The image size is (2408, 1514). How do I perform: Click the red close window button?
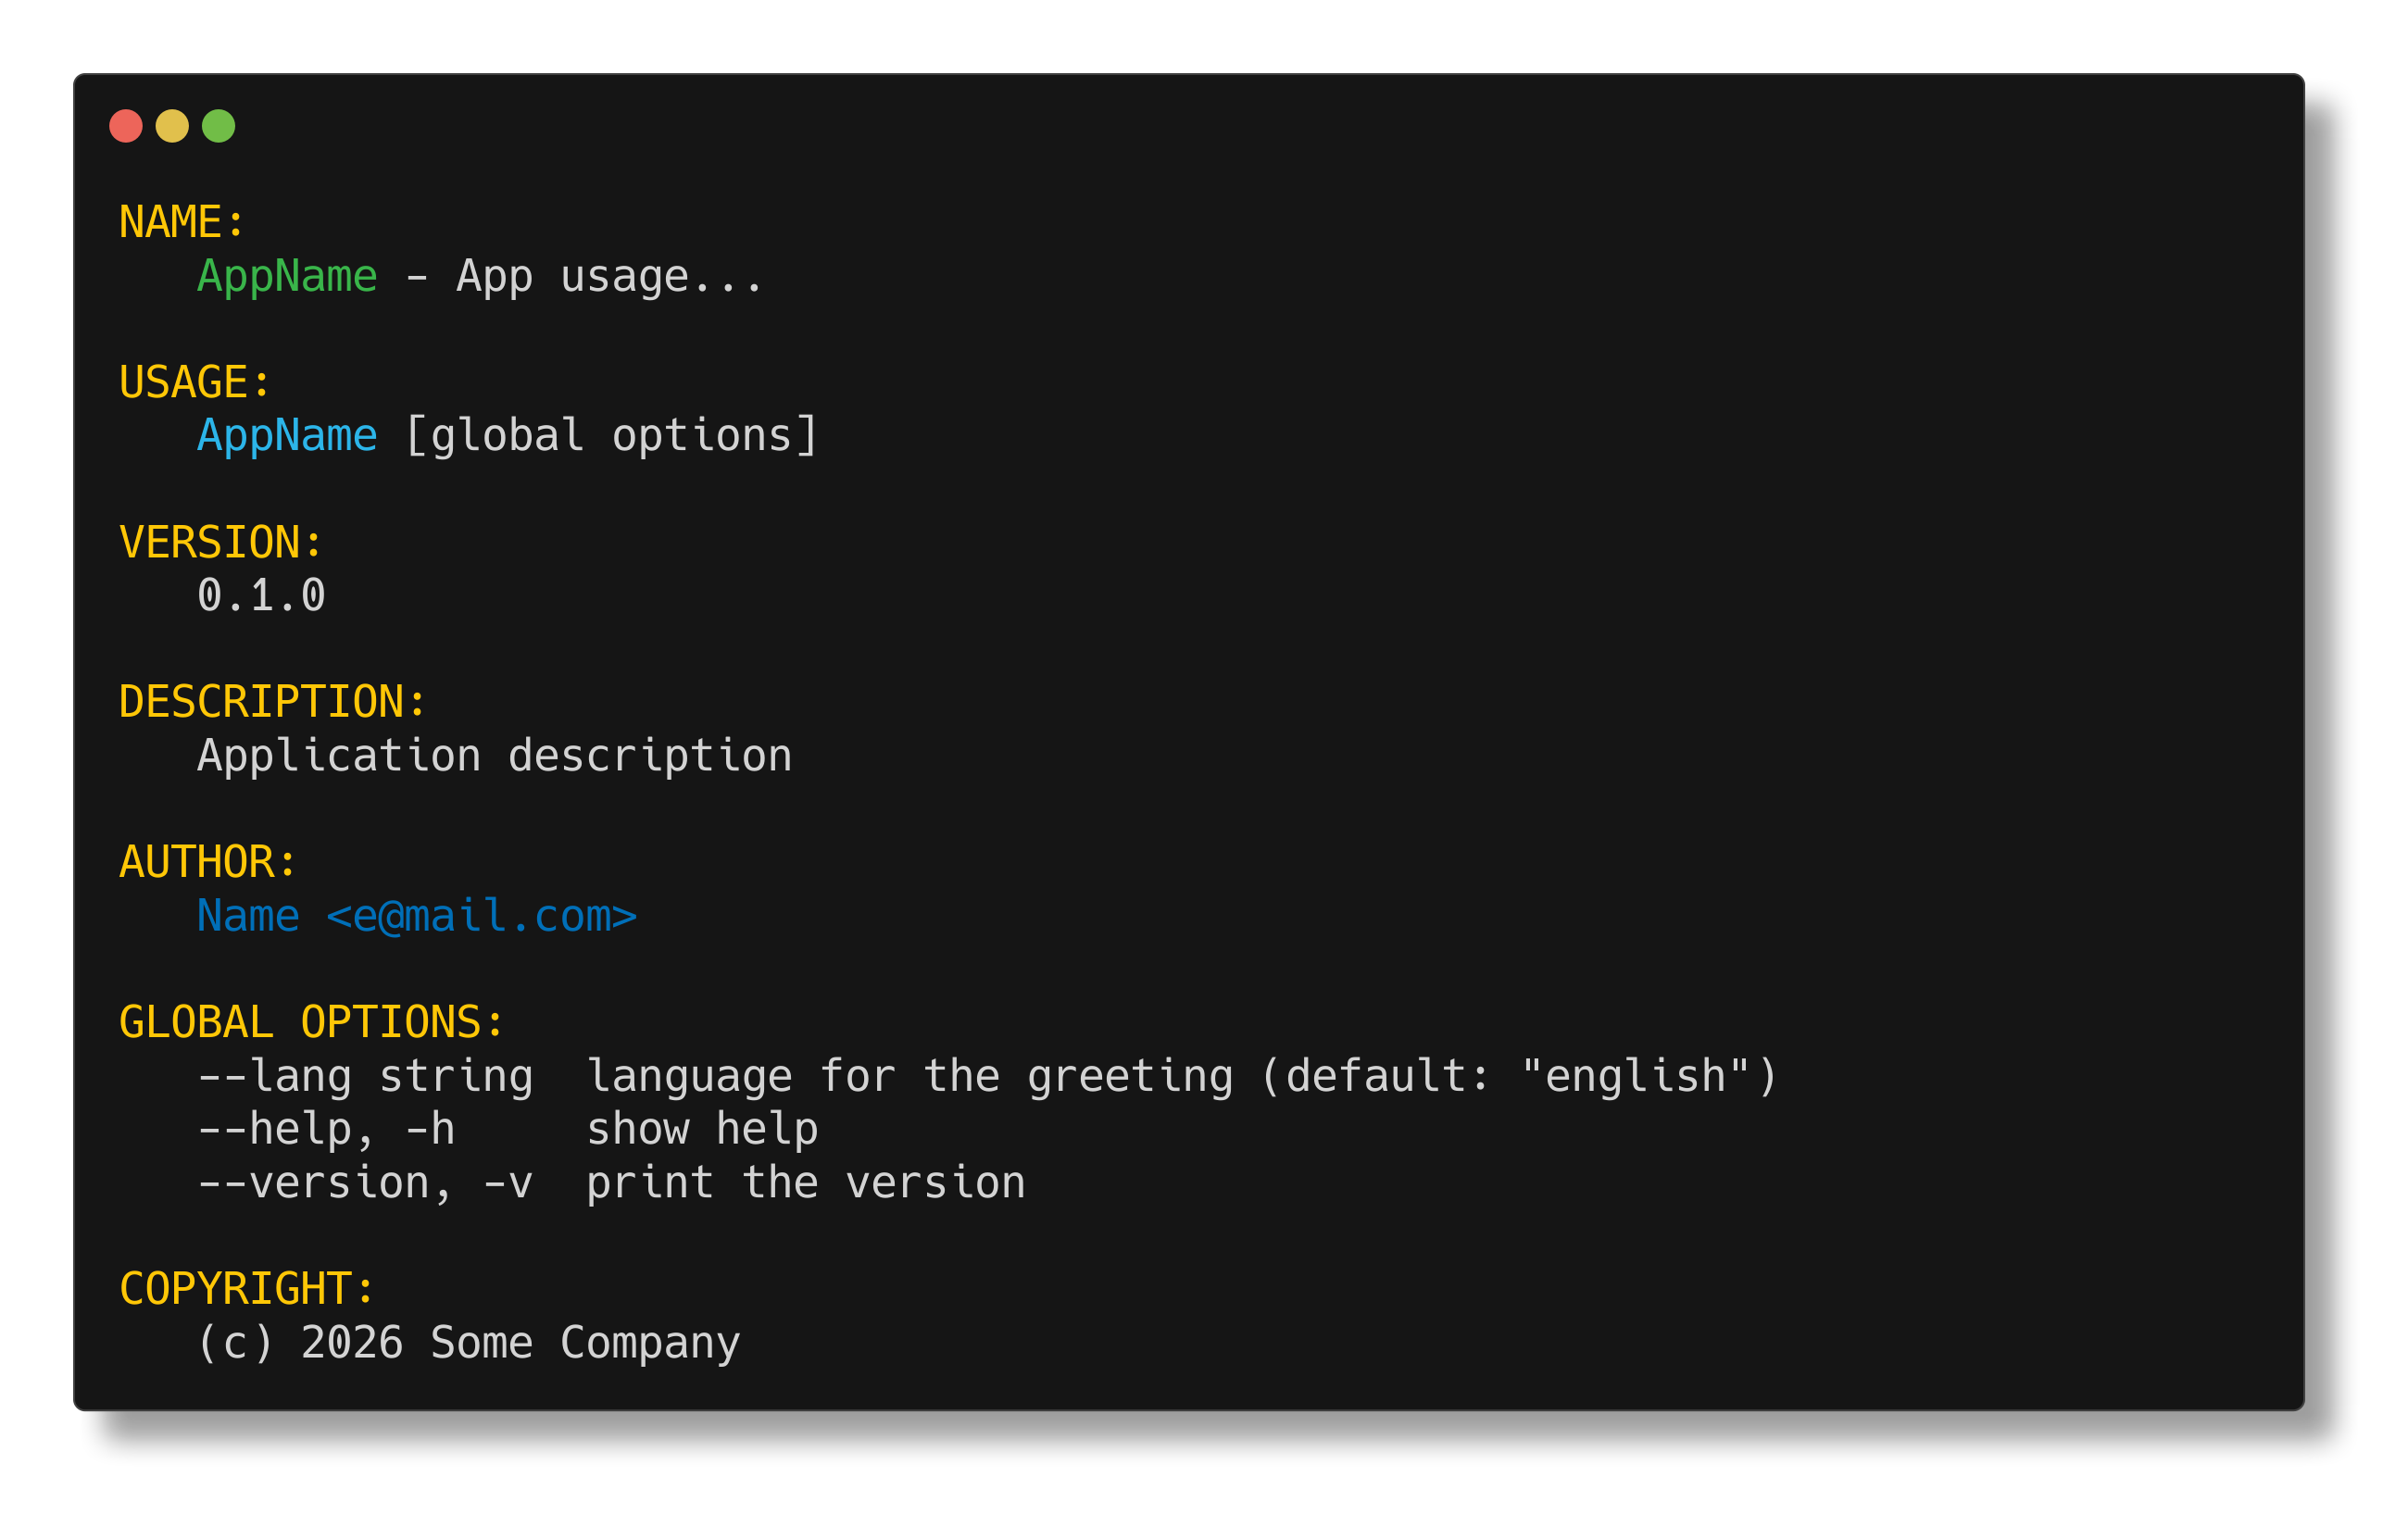point(126,126)
